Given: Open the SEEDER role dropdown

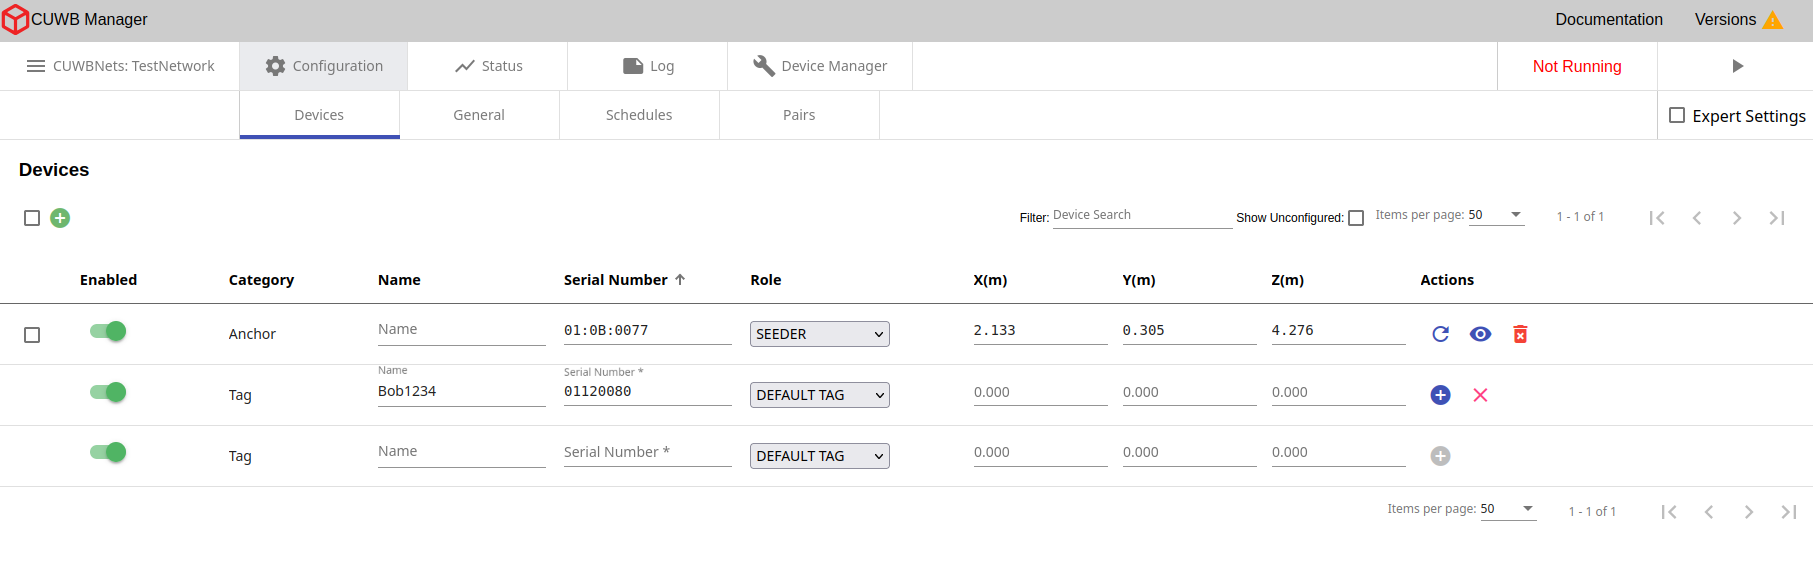Looking at the screenshot, I should [x=819, y=334].
